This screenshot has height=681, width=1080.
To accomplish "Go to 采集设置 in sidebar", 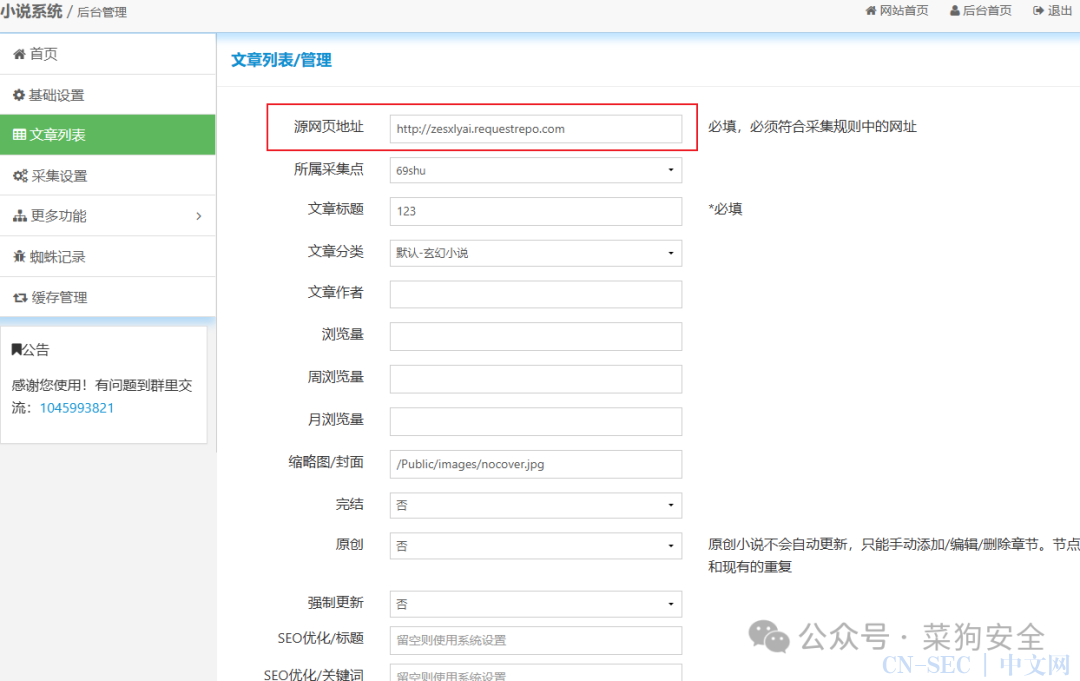I will point(107,176).
